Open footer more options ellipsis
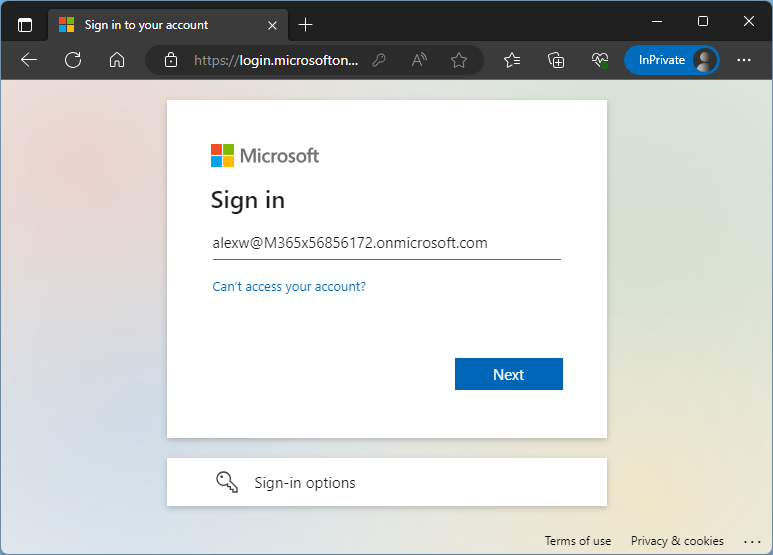 pyautogui.click(x=752, y=541)
